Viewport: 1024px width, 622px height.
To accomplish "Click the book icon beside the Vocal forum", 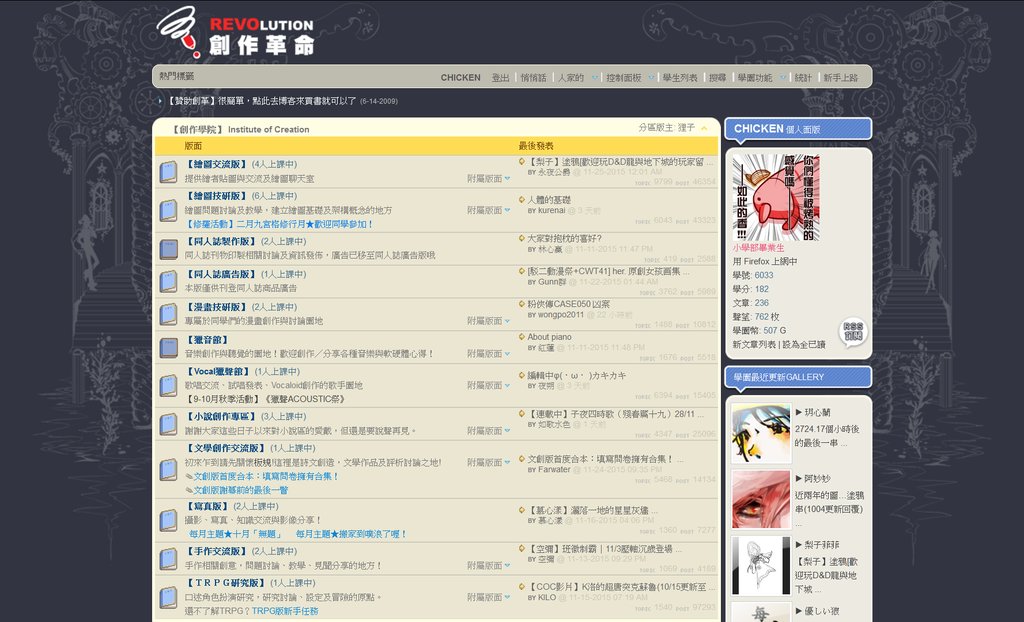I will (x=168, y=385).
